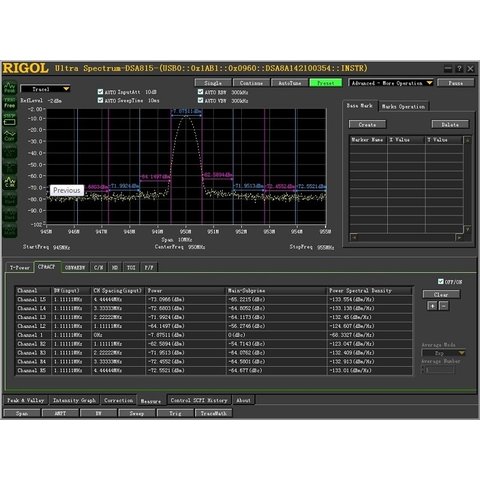
Task: Select the CP&ACP tab
Action: click(x=47, y=267)
